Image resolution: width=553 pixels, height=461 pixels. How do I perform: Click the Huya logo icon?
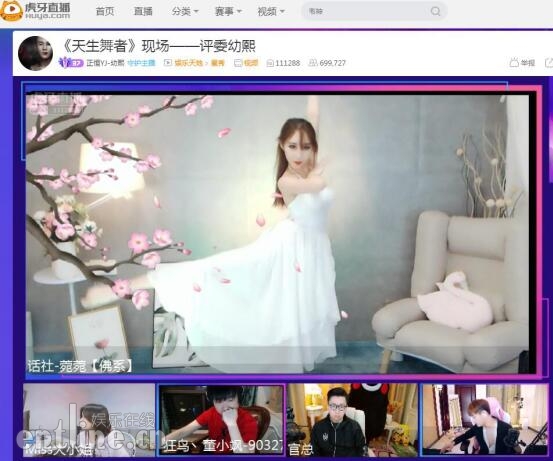(11, 11)
